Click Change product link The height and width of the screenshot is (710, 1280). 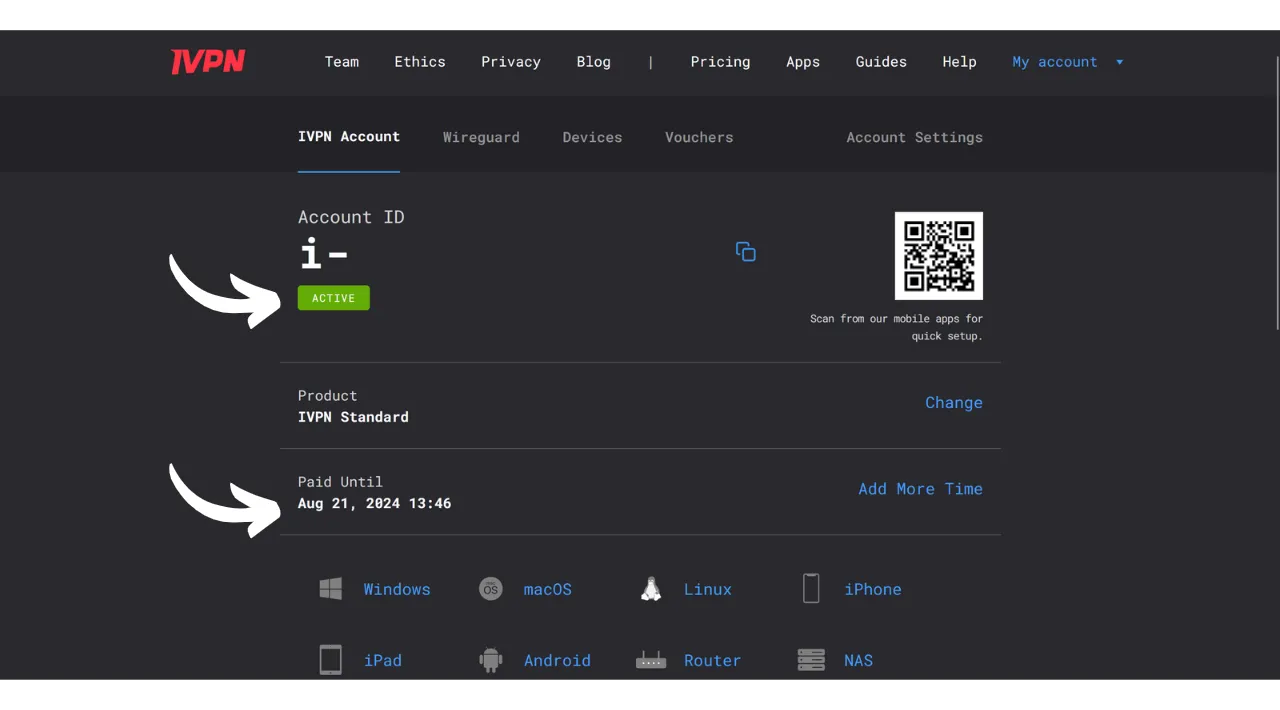(x=954, y=402)
